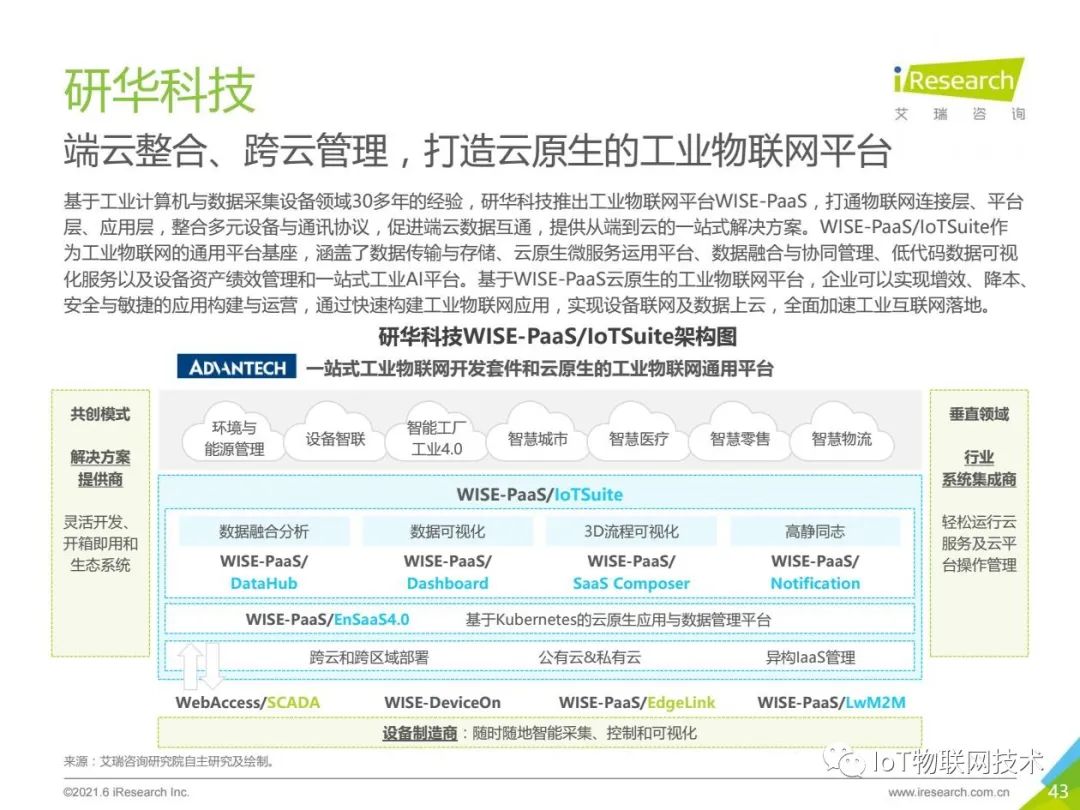
Task: Click the 高静同志 header box
Action: [815, 531]
